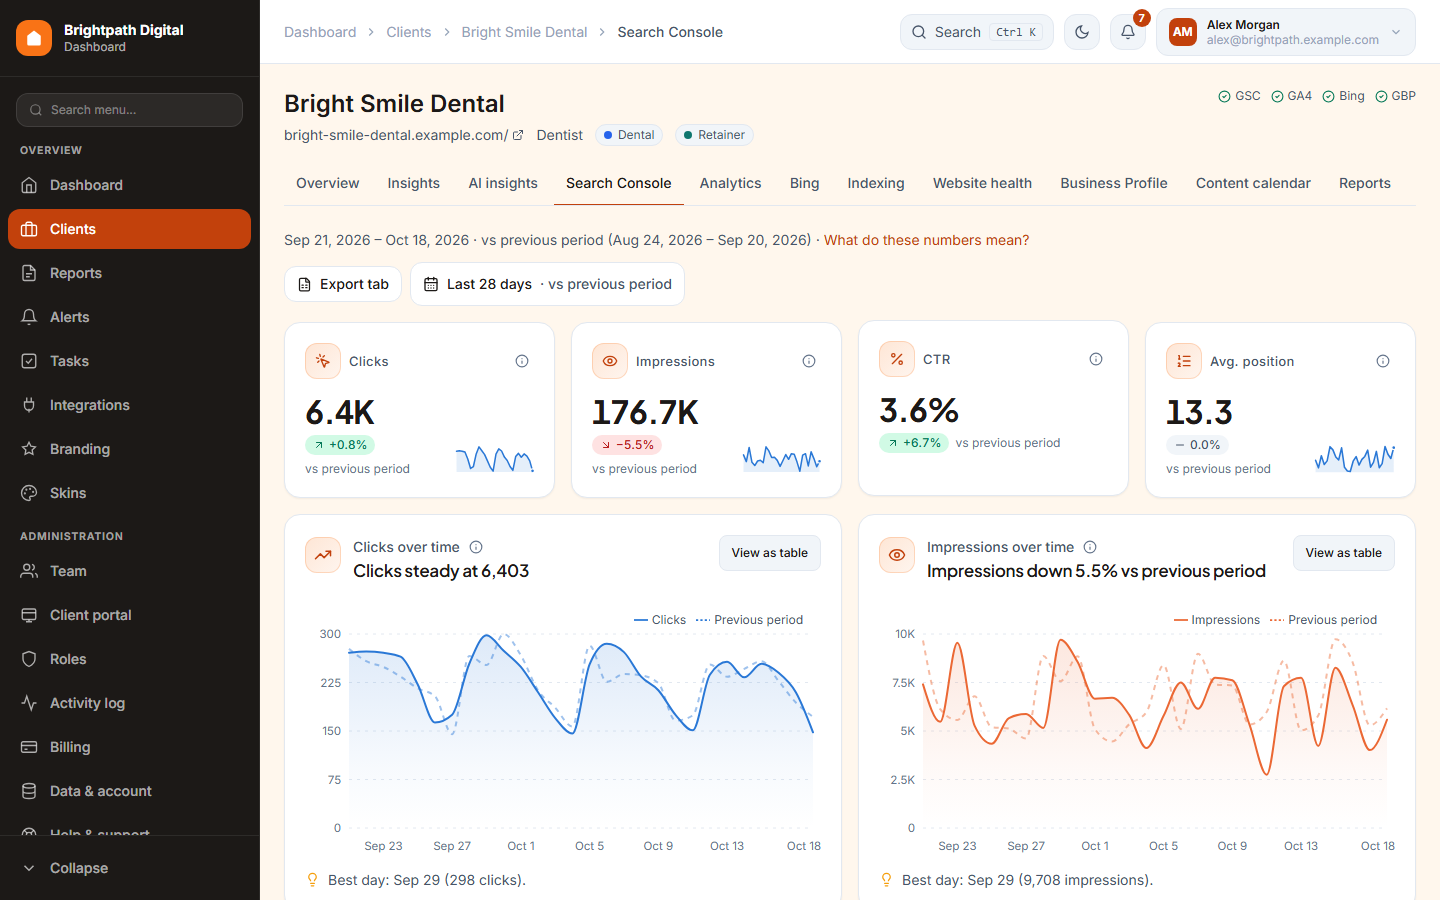The height and width of the screenshot is (900, 1440).
Task: Click the GBP connection status indicator
Action: coord(1395,96)
